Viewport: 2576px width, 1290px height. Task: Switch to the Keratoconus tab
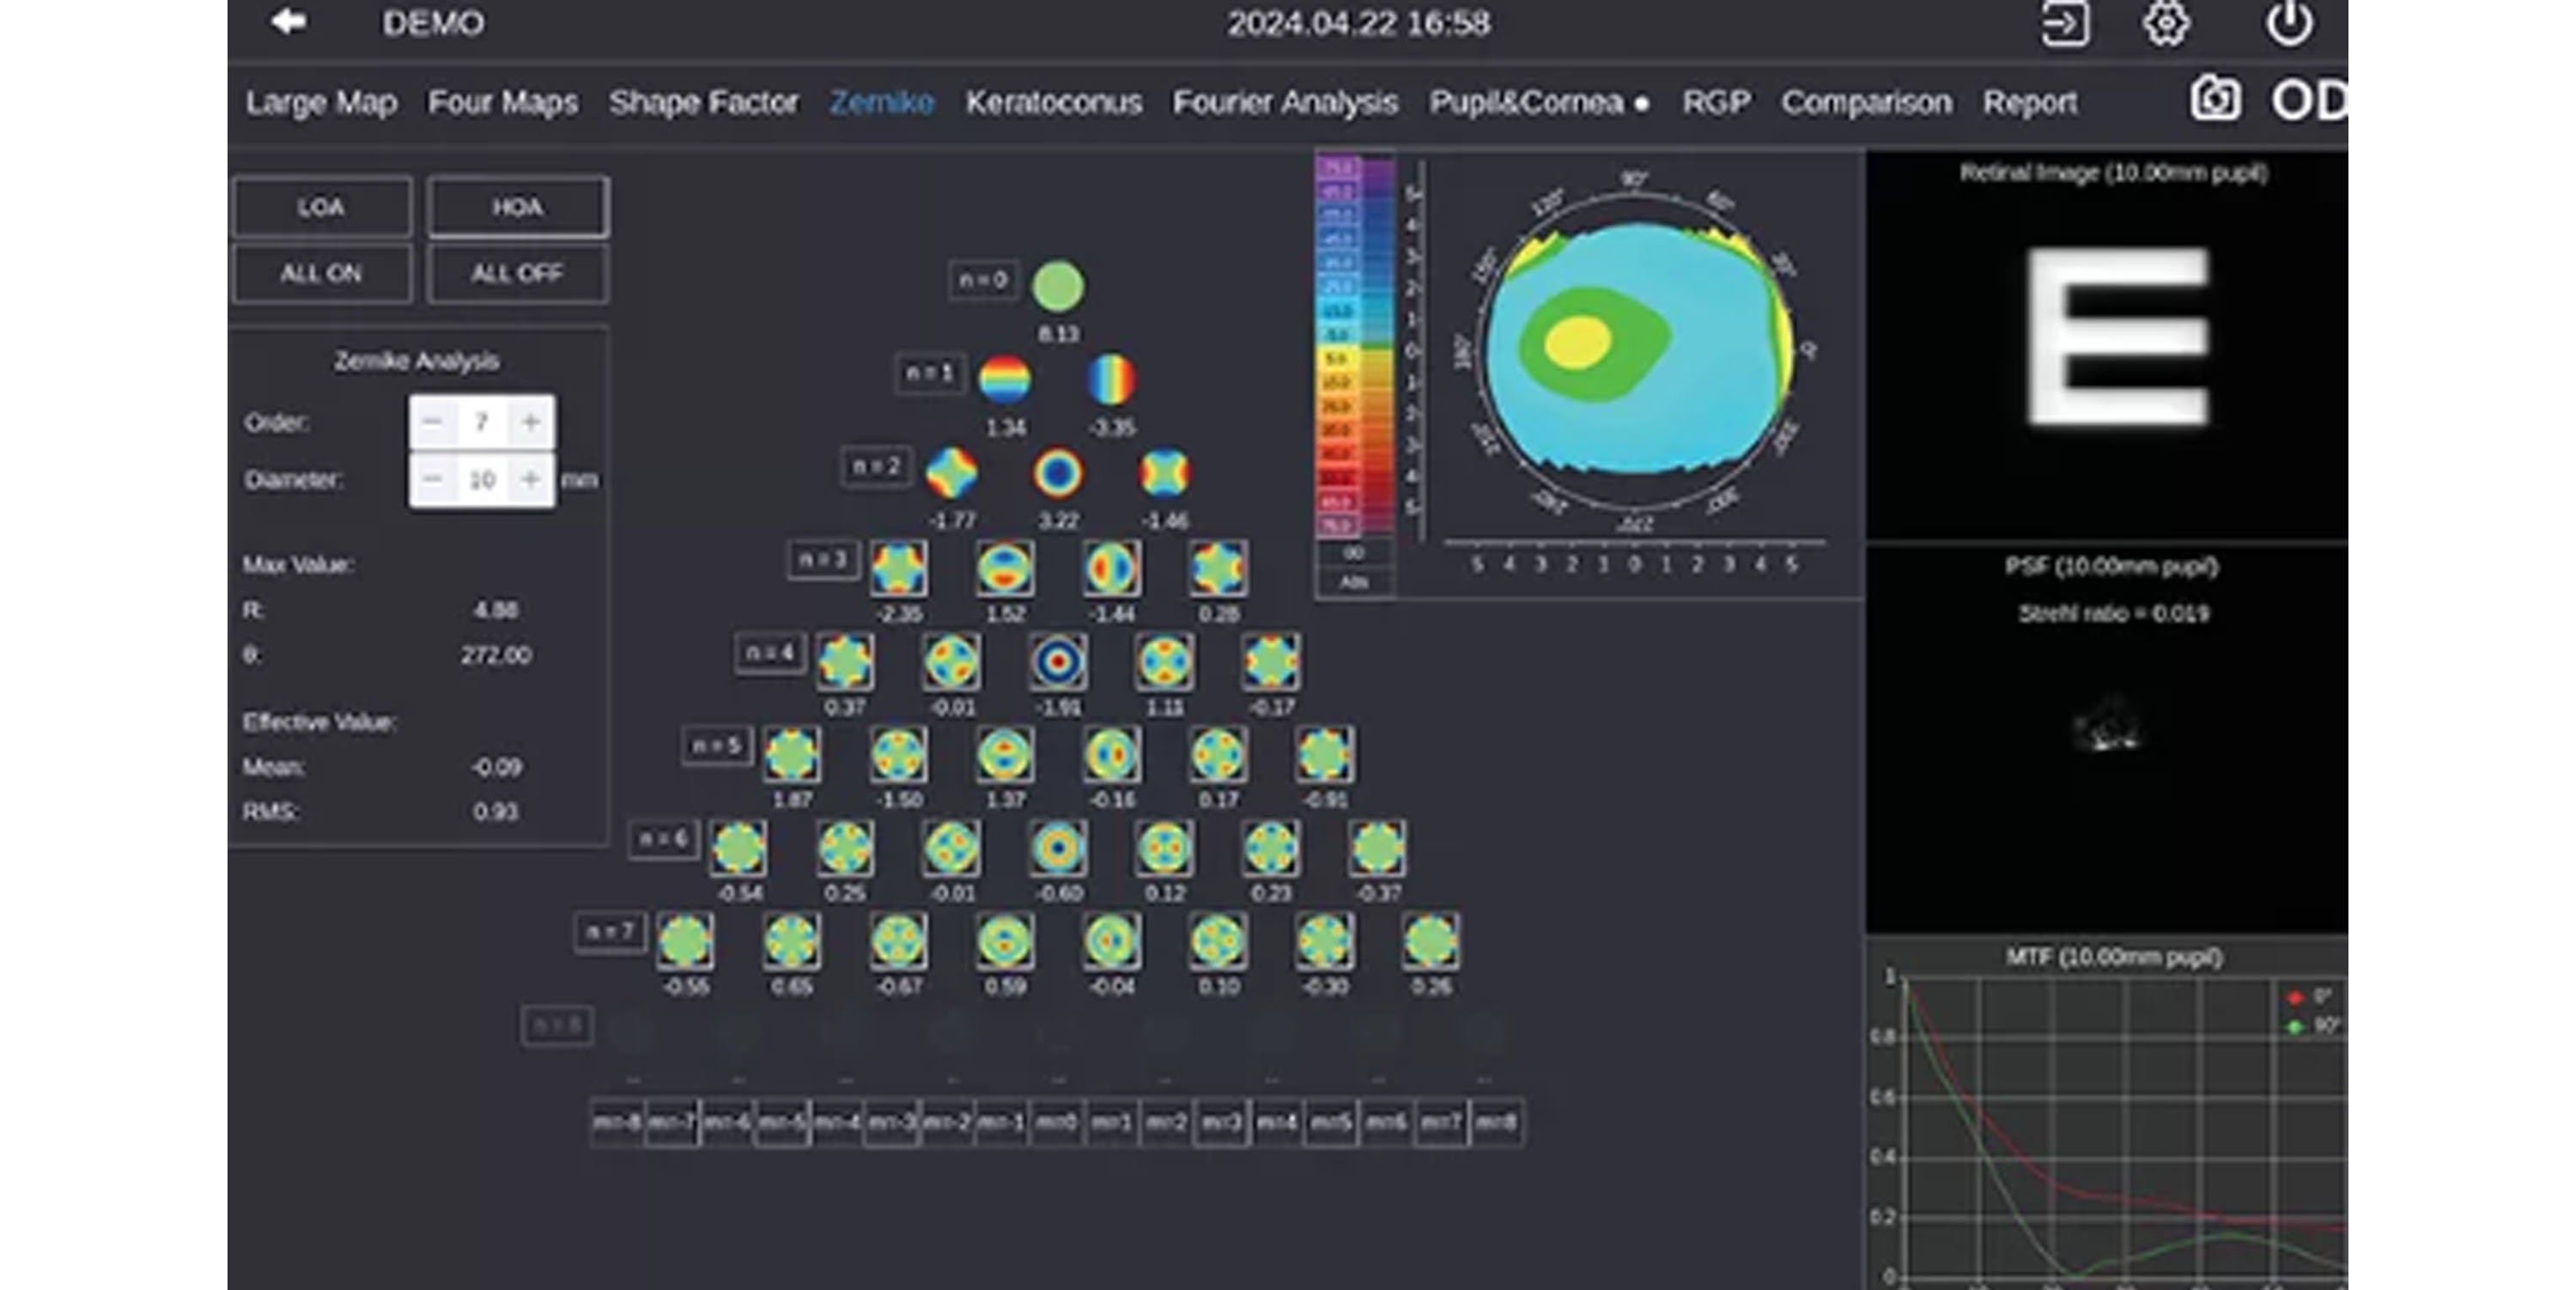point(1053,102)
